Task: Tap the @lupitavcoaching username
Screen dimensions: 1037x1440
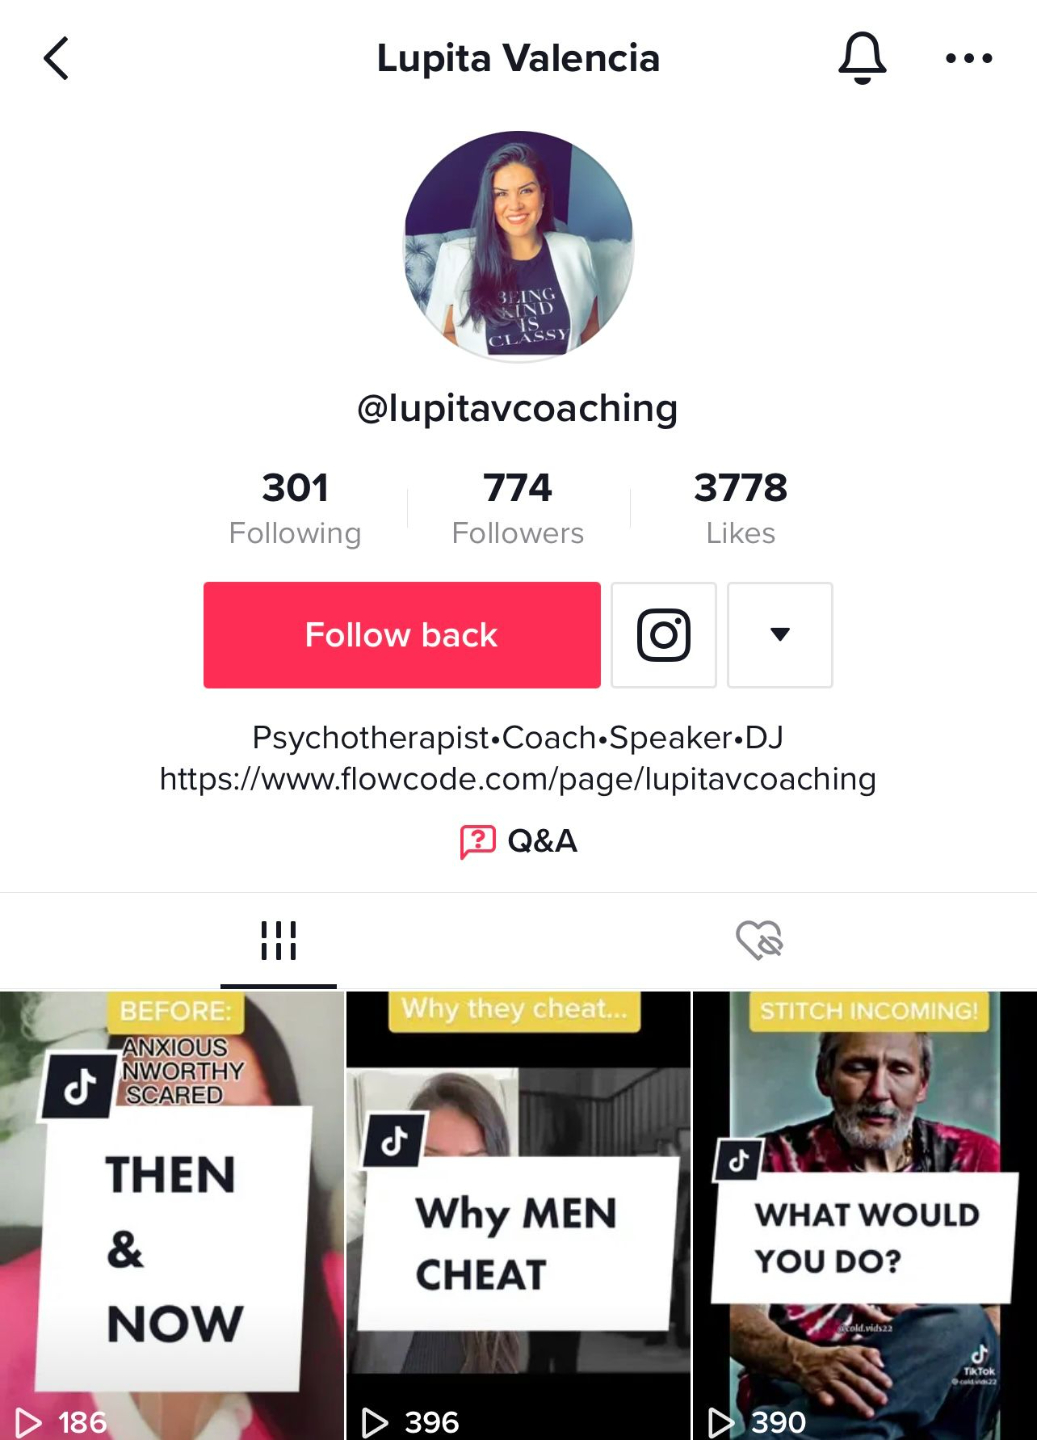Action: 518,408
